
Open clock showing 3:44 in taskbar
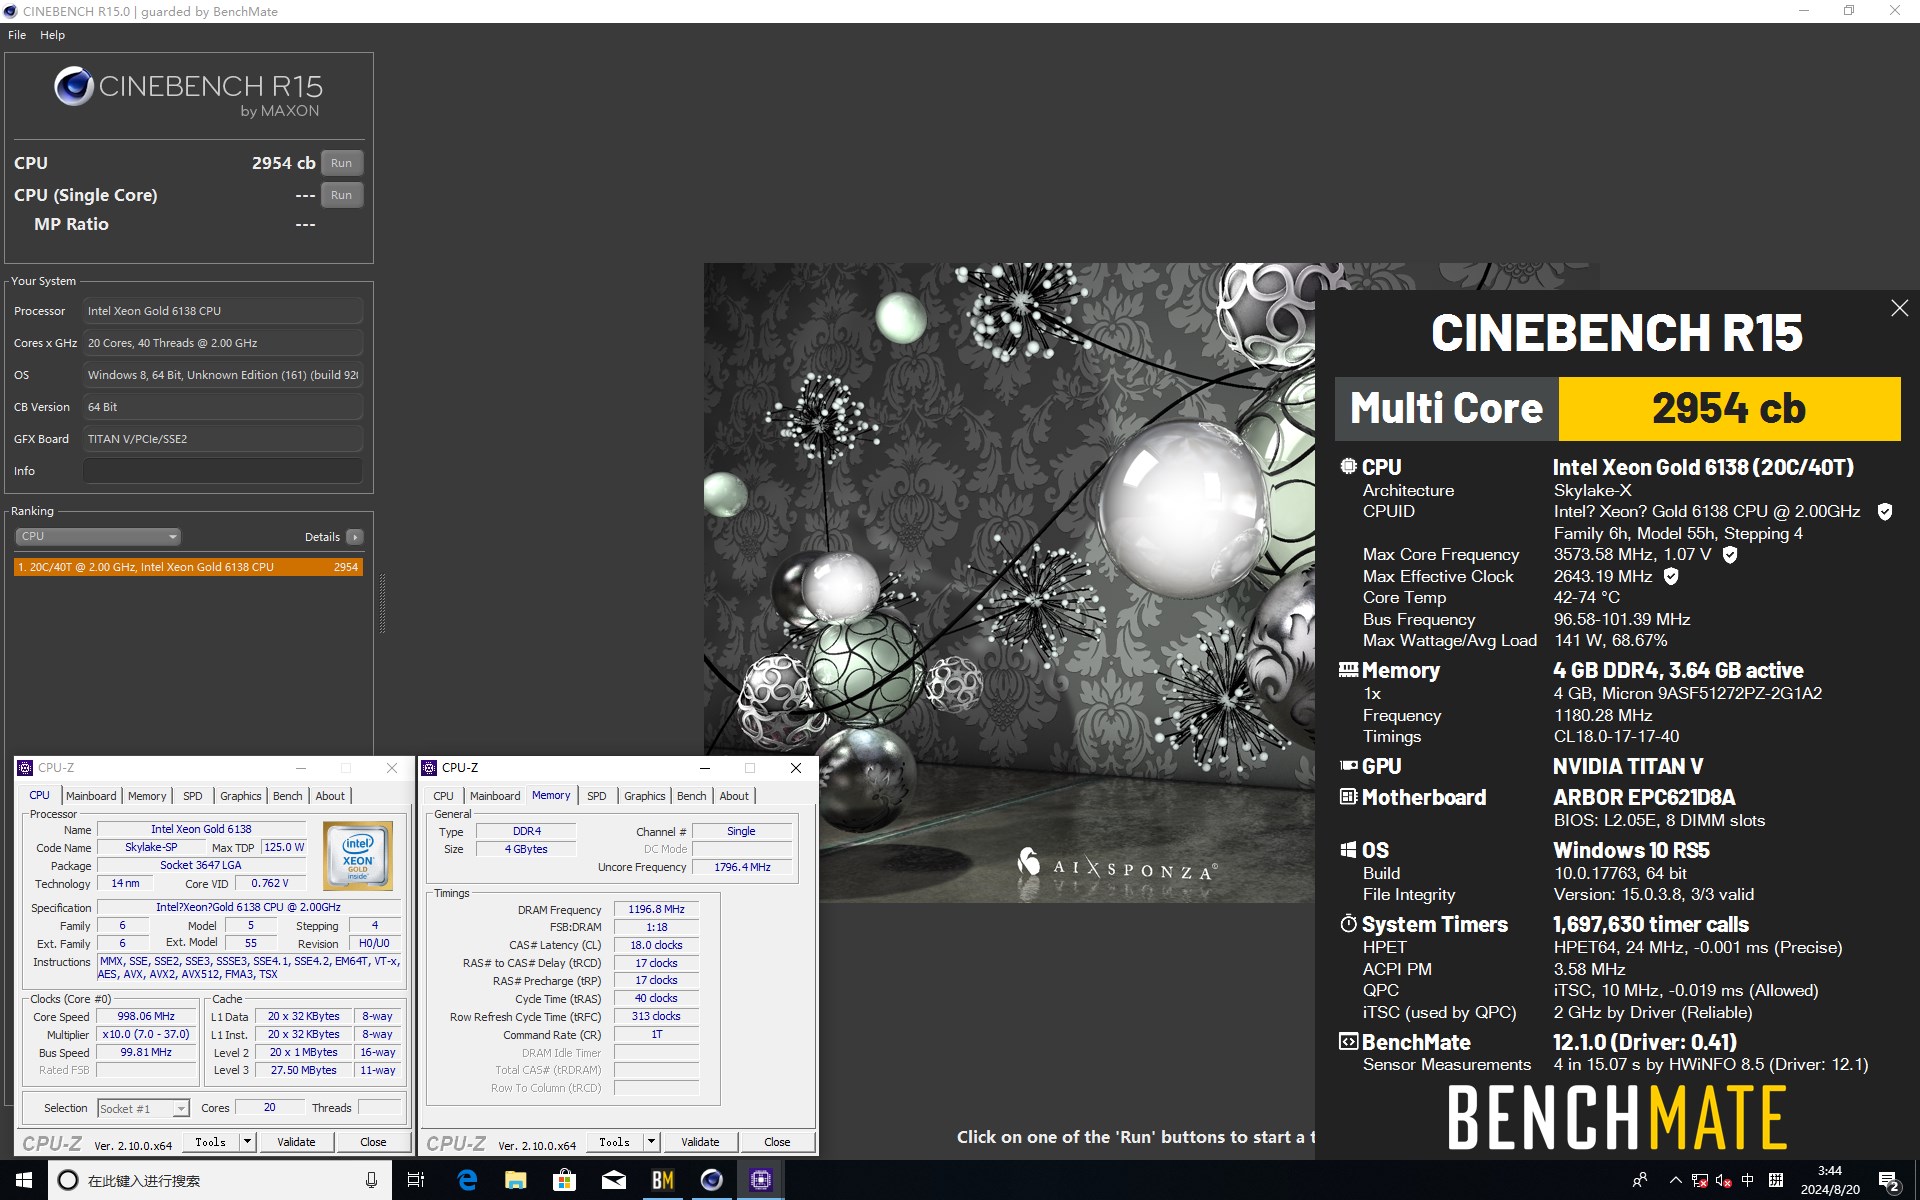tap(1830, 1180)
